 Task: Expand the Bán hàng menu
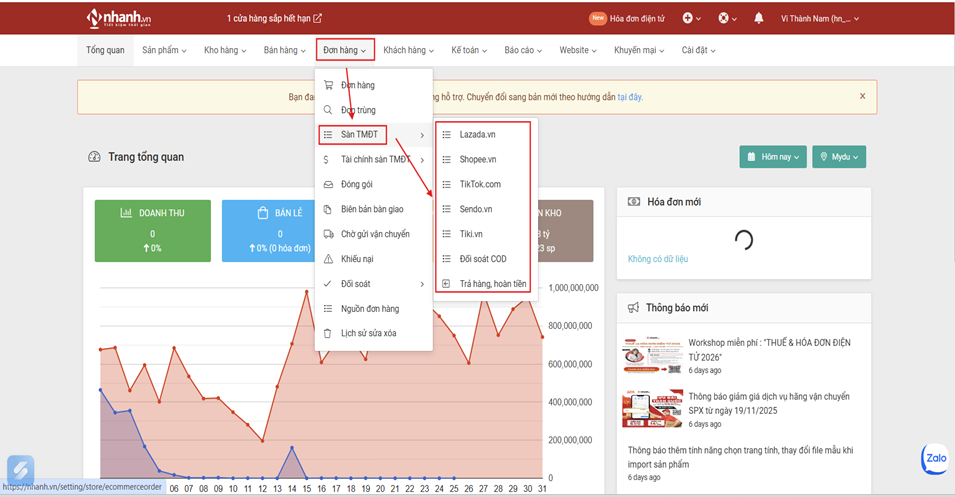pos(284,50)
